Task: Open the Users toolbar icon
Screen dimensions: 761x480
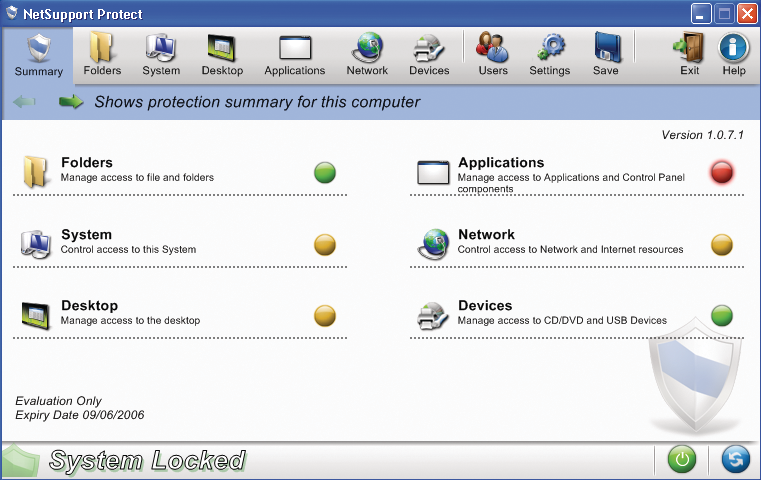Action: 493,54
